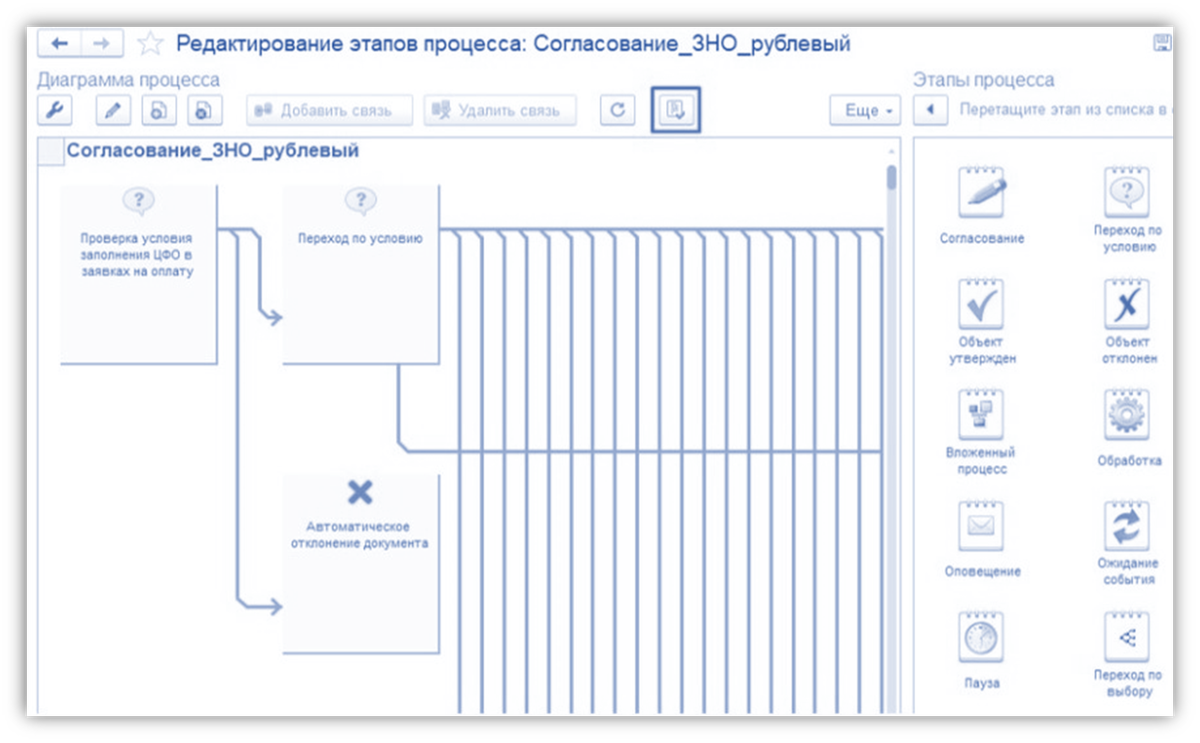Go back with the left arrow button
This screenshot has width=1200, height=743.
point(59,44)
